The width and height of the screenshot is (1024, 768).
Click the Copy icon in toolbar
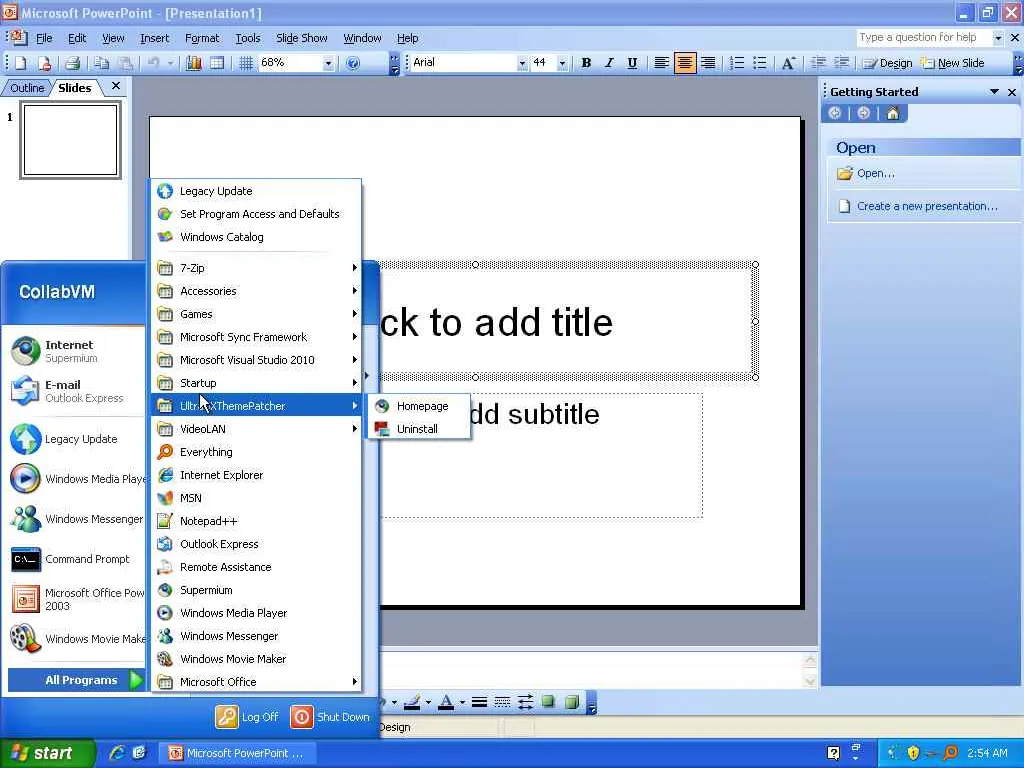(101, 63)
